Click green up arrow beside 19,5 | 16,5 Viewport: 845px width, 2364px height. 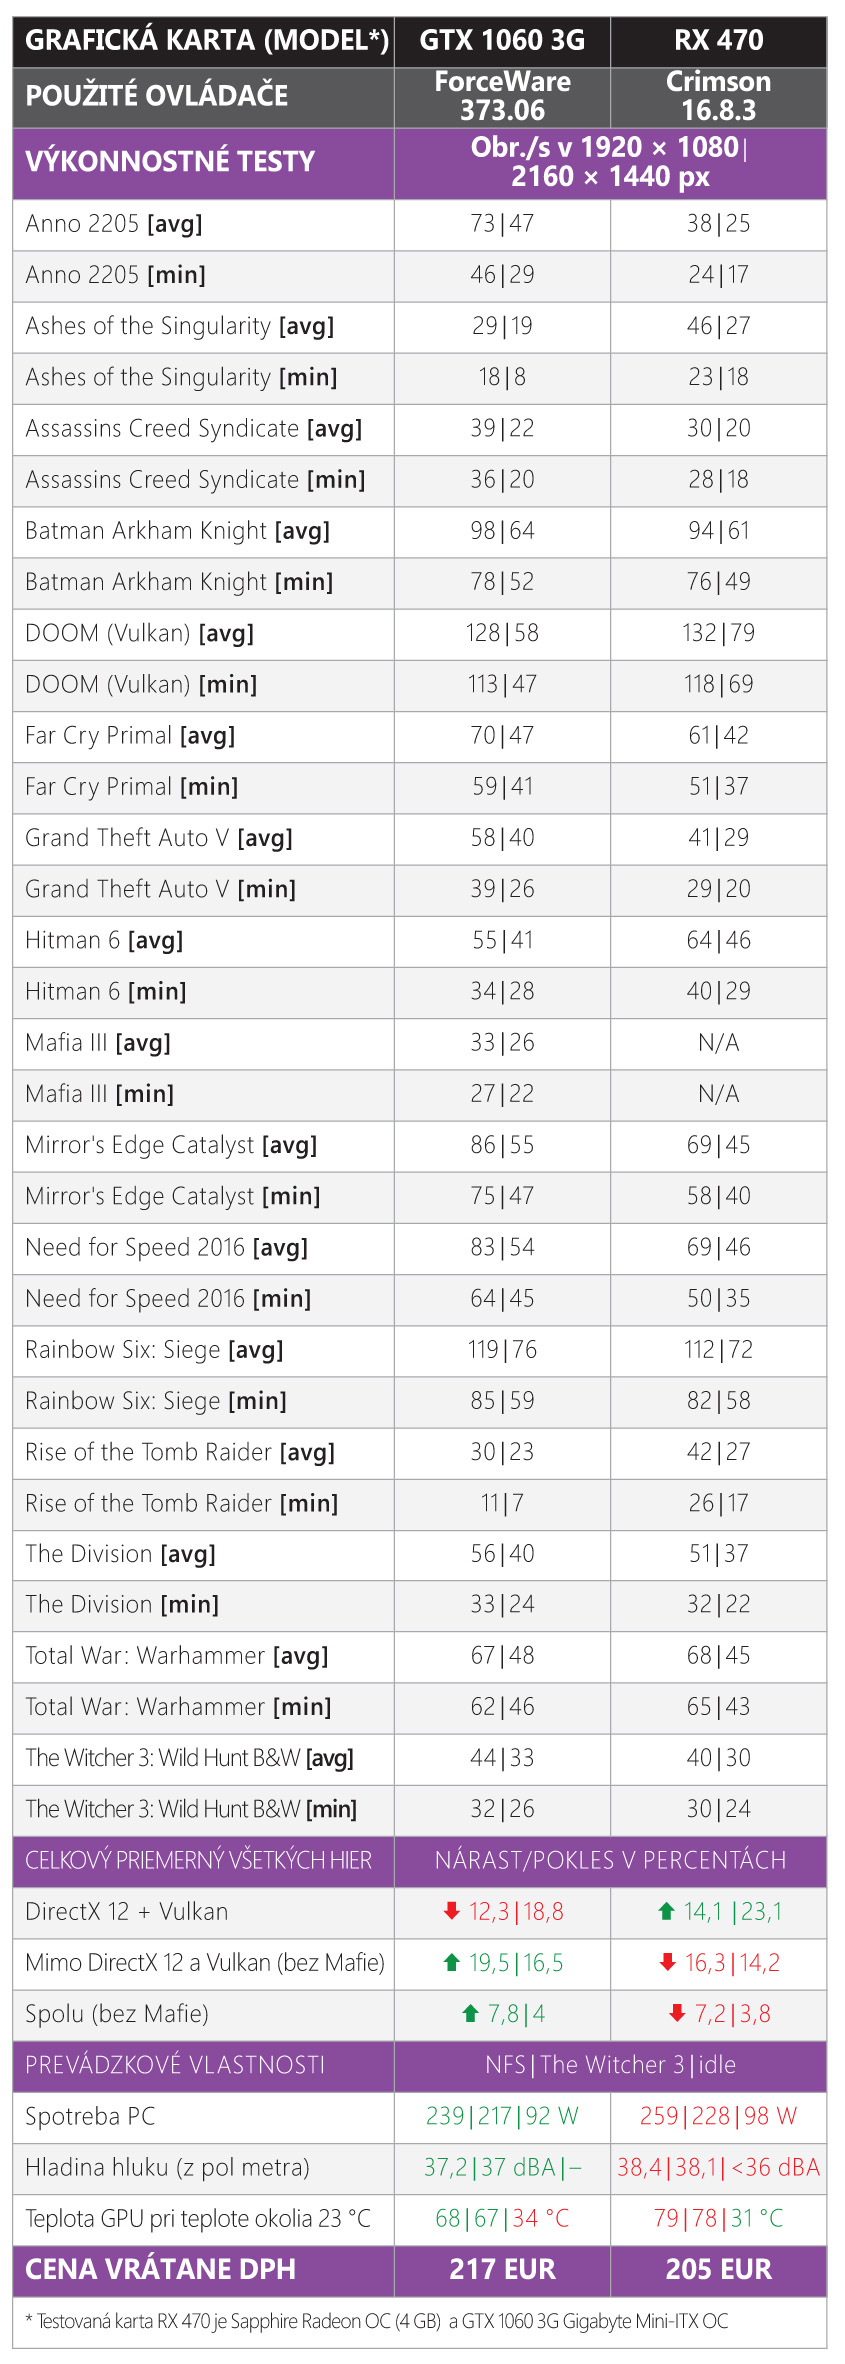click(x=451, y=1962)
